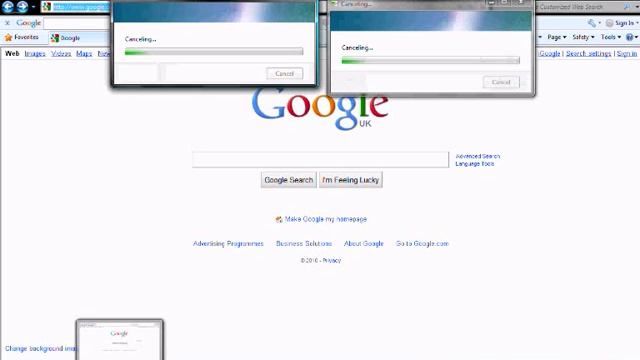Open the Videos link
Screen dimensions: 640x360
pyautogui.click(x=61, y=53)
